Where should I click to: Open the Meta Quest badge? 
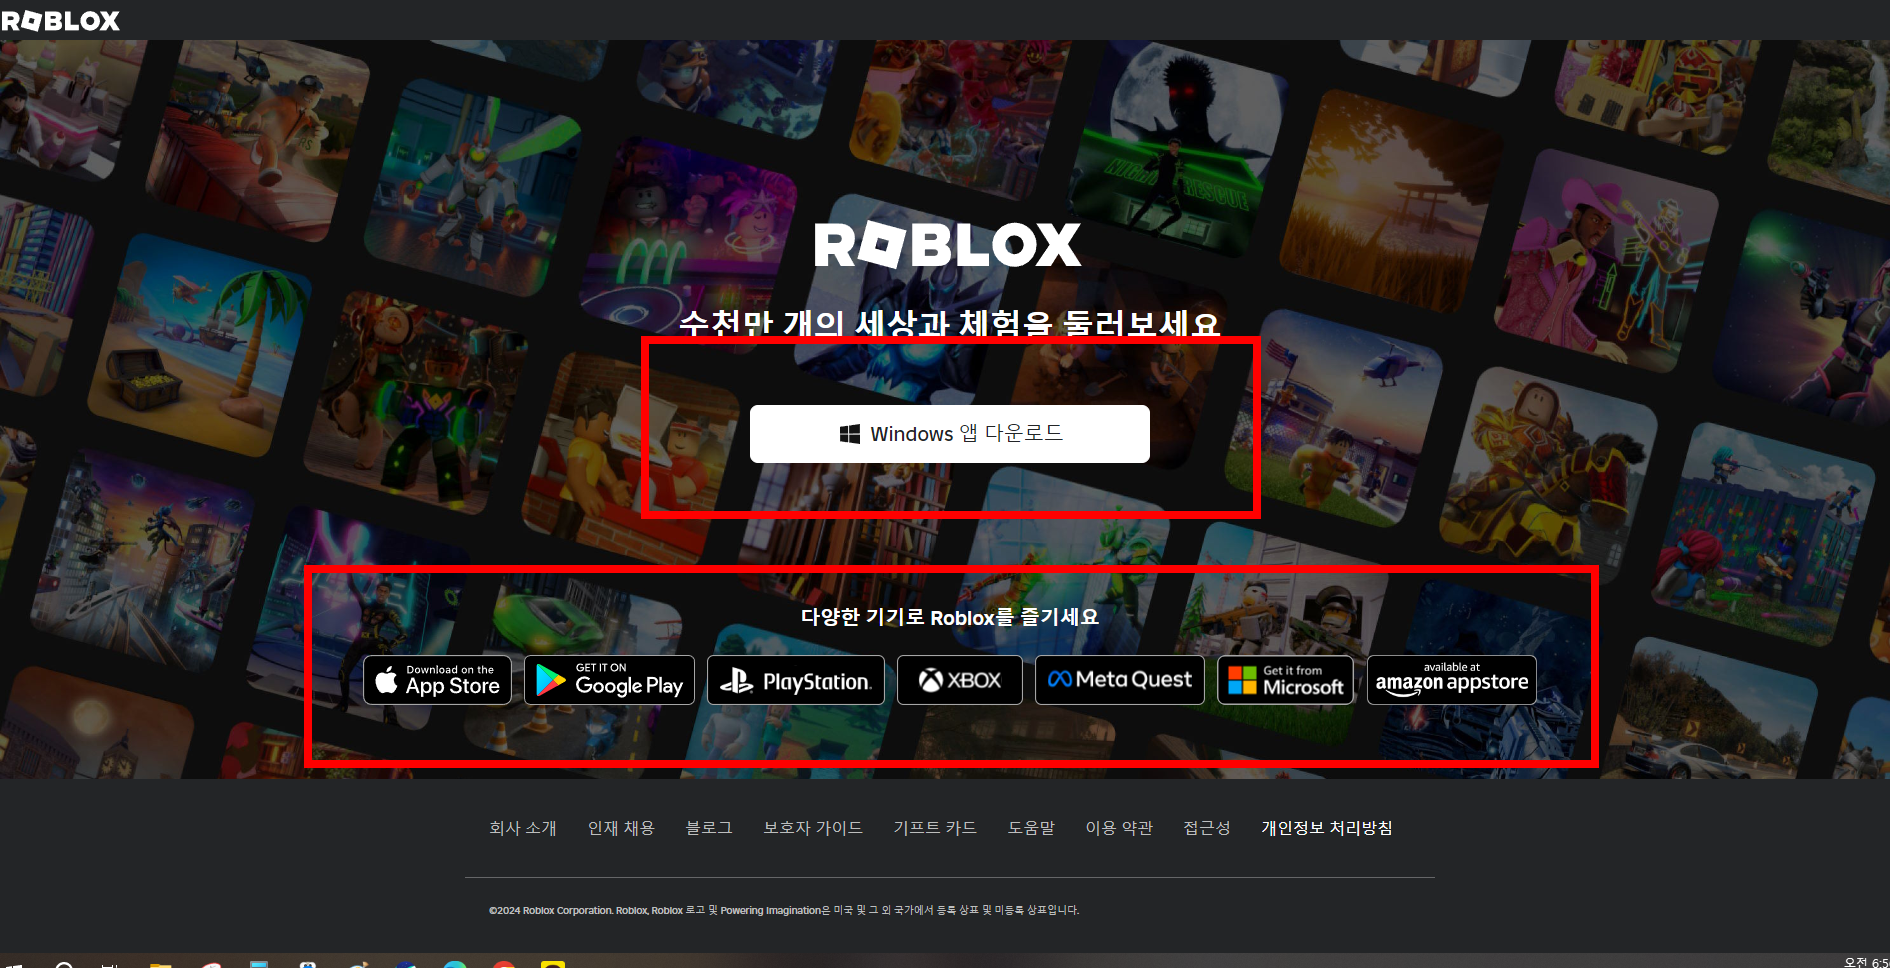click(x=1119, y=680)
